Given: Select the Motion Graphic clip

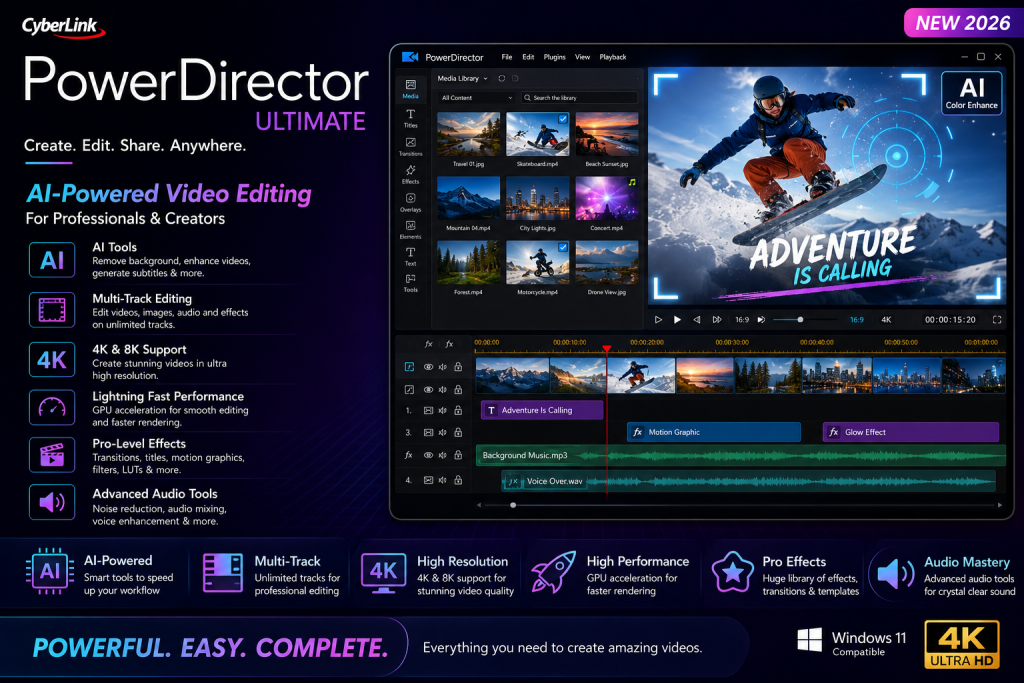Looking at the screenshot, I should point(714,432).
